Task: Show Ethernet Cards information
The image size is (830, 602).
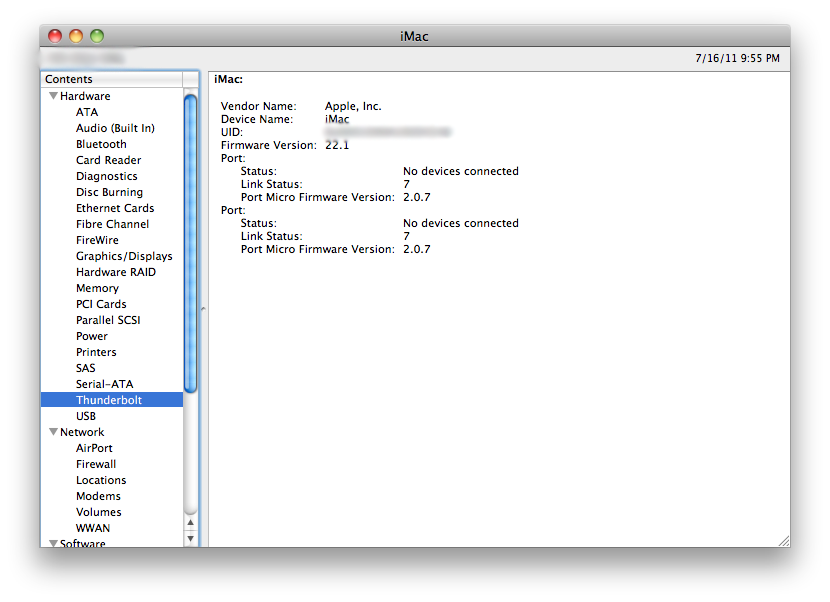Action: (x=115, y=208)
